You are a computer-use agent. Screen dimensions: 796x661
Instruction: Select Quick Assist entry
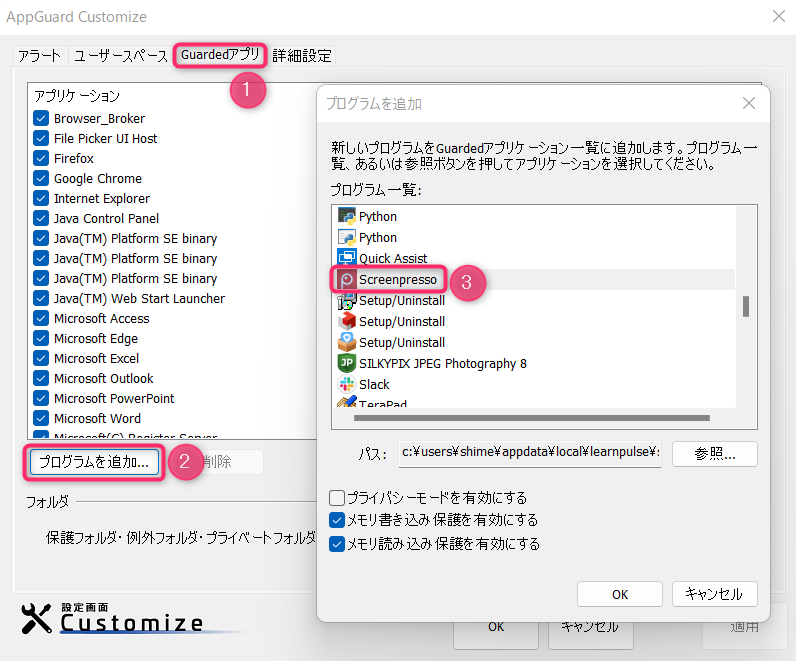coord(393,258)
